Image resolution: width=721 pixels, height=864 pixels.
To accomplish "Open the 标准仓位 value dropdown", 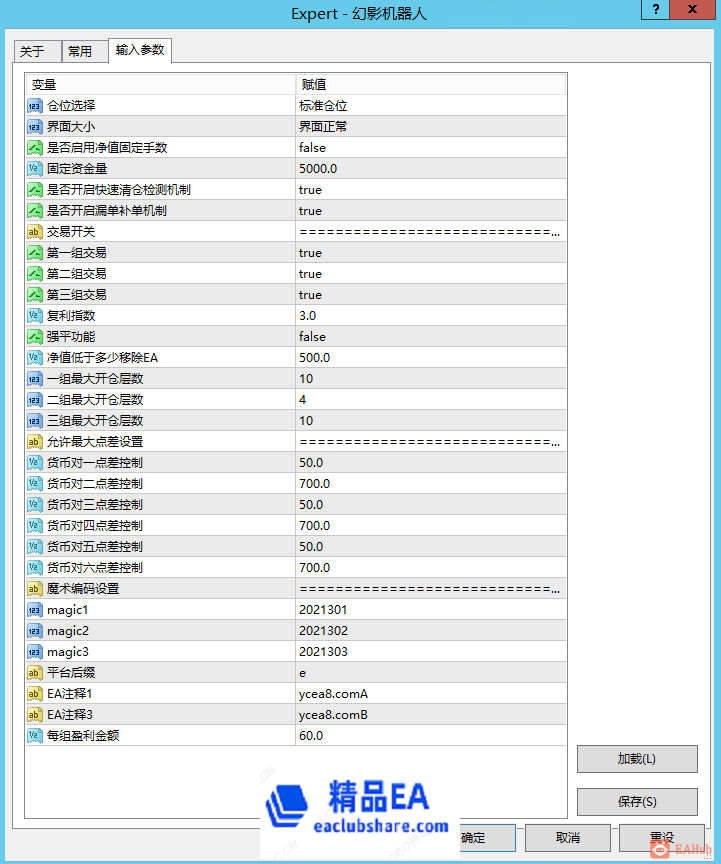I will [x=431, y=106].
